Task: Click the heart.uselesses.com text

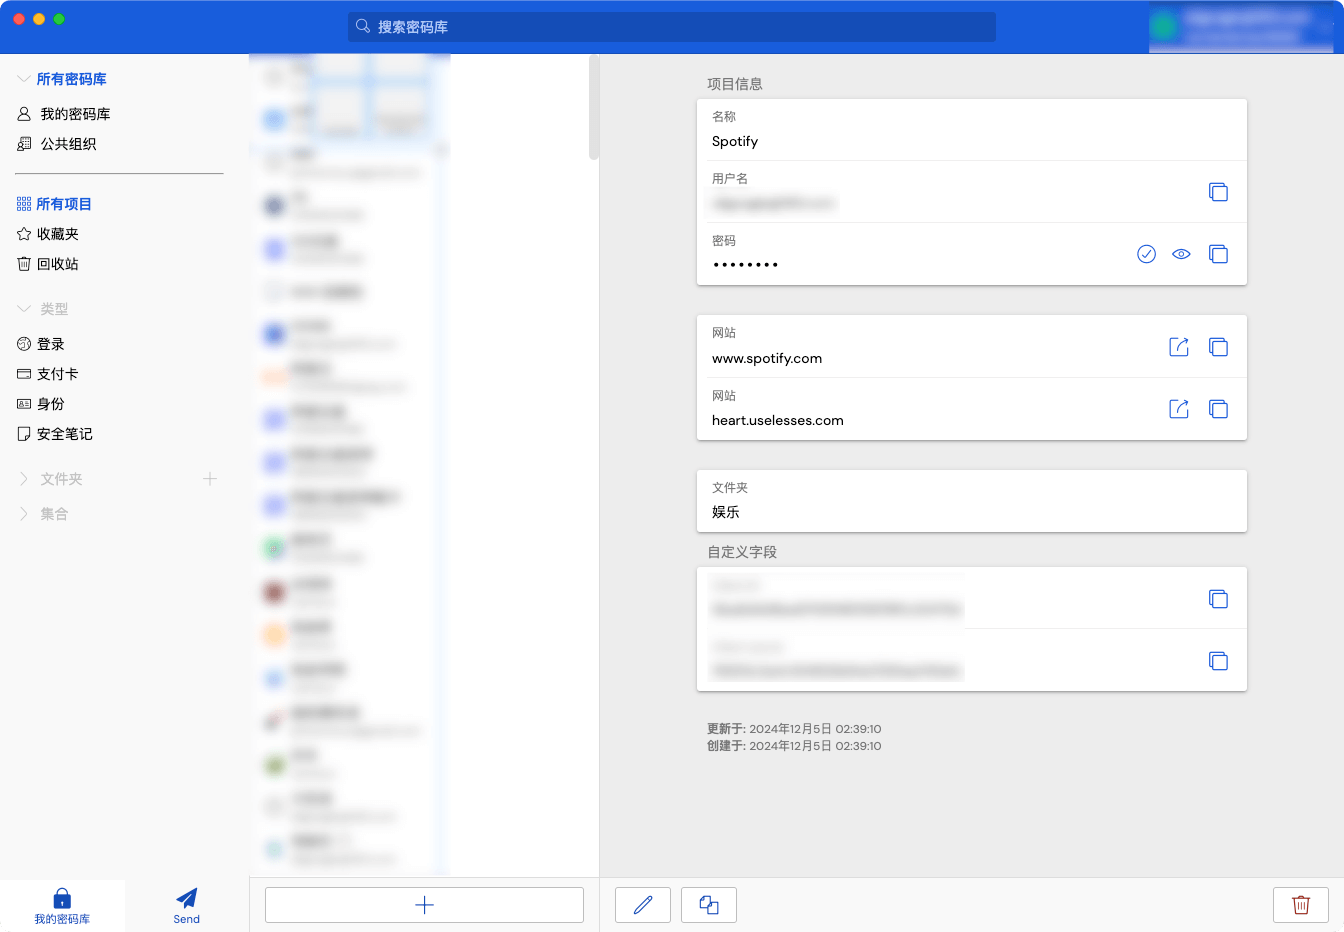Action: pos(778,421)
